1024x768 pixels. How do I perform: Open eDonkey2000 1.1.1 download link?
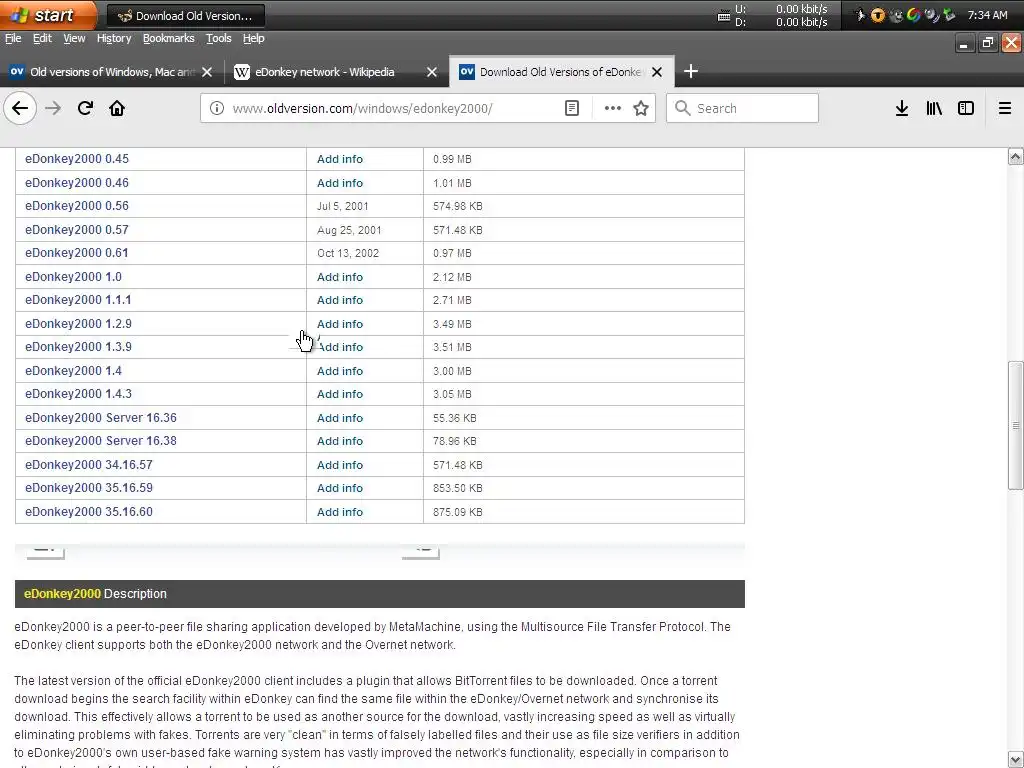tap(78, 300)
